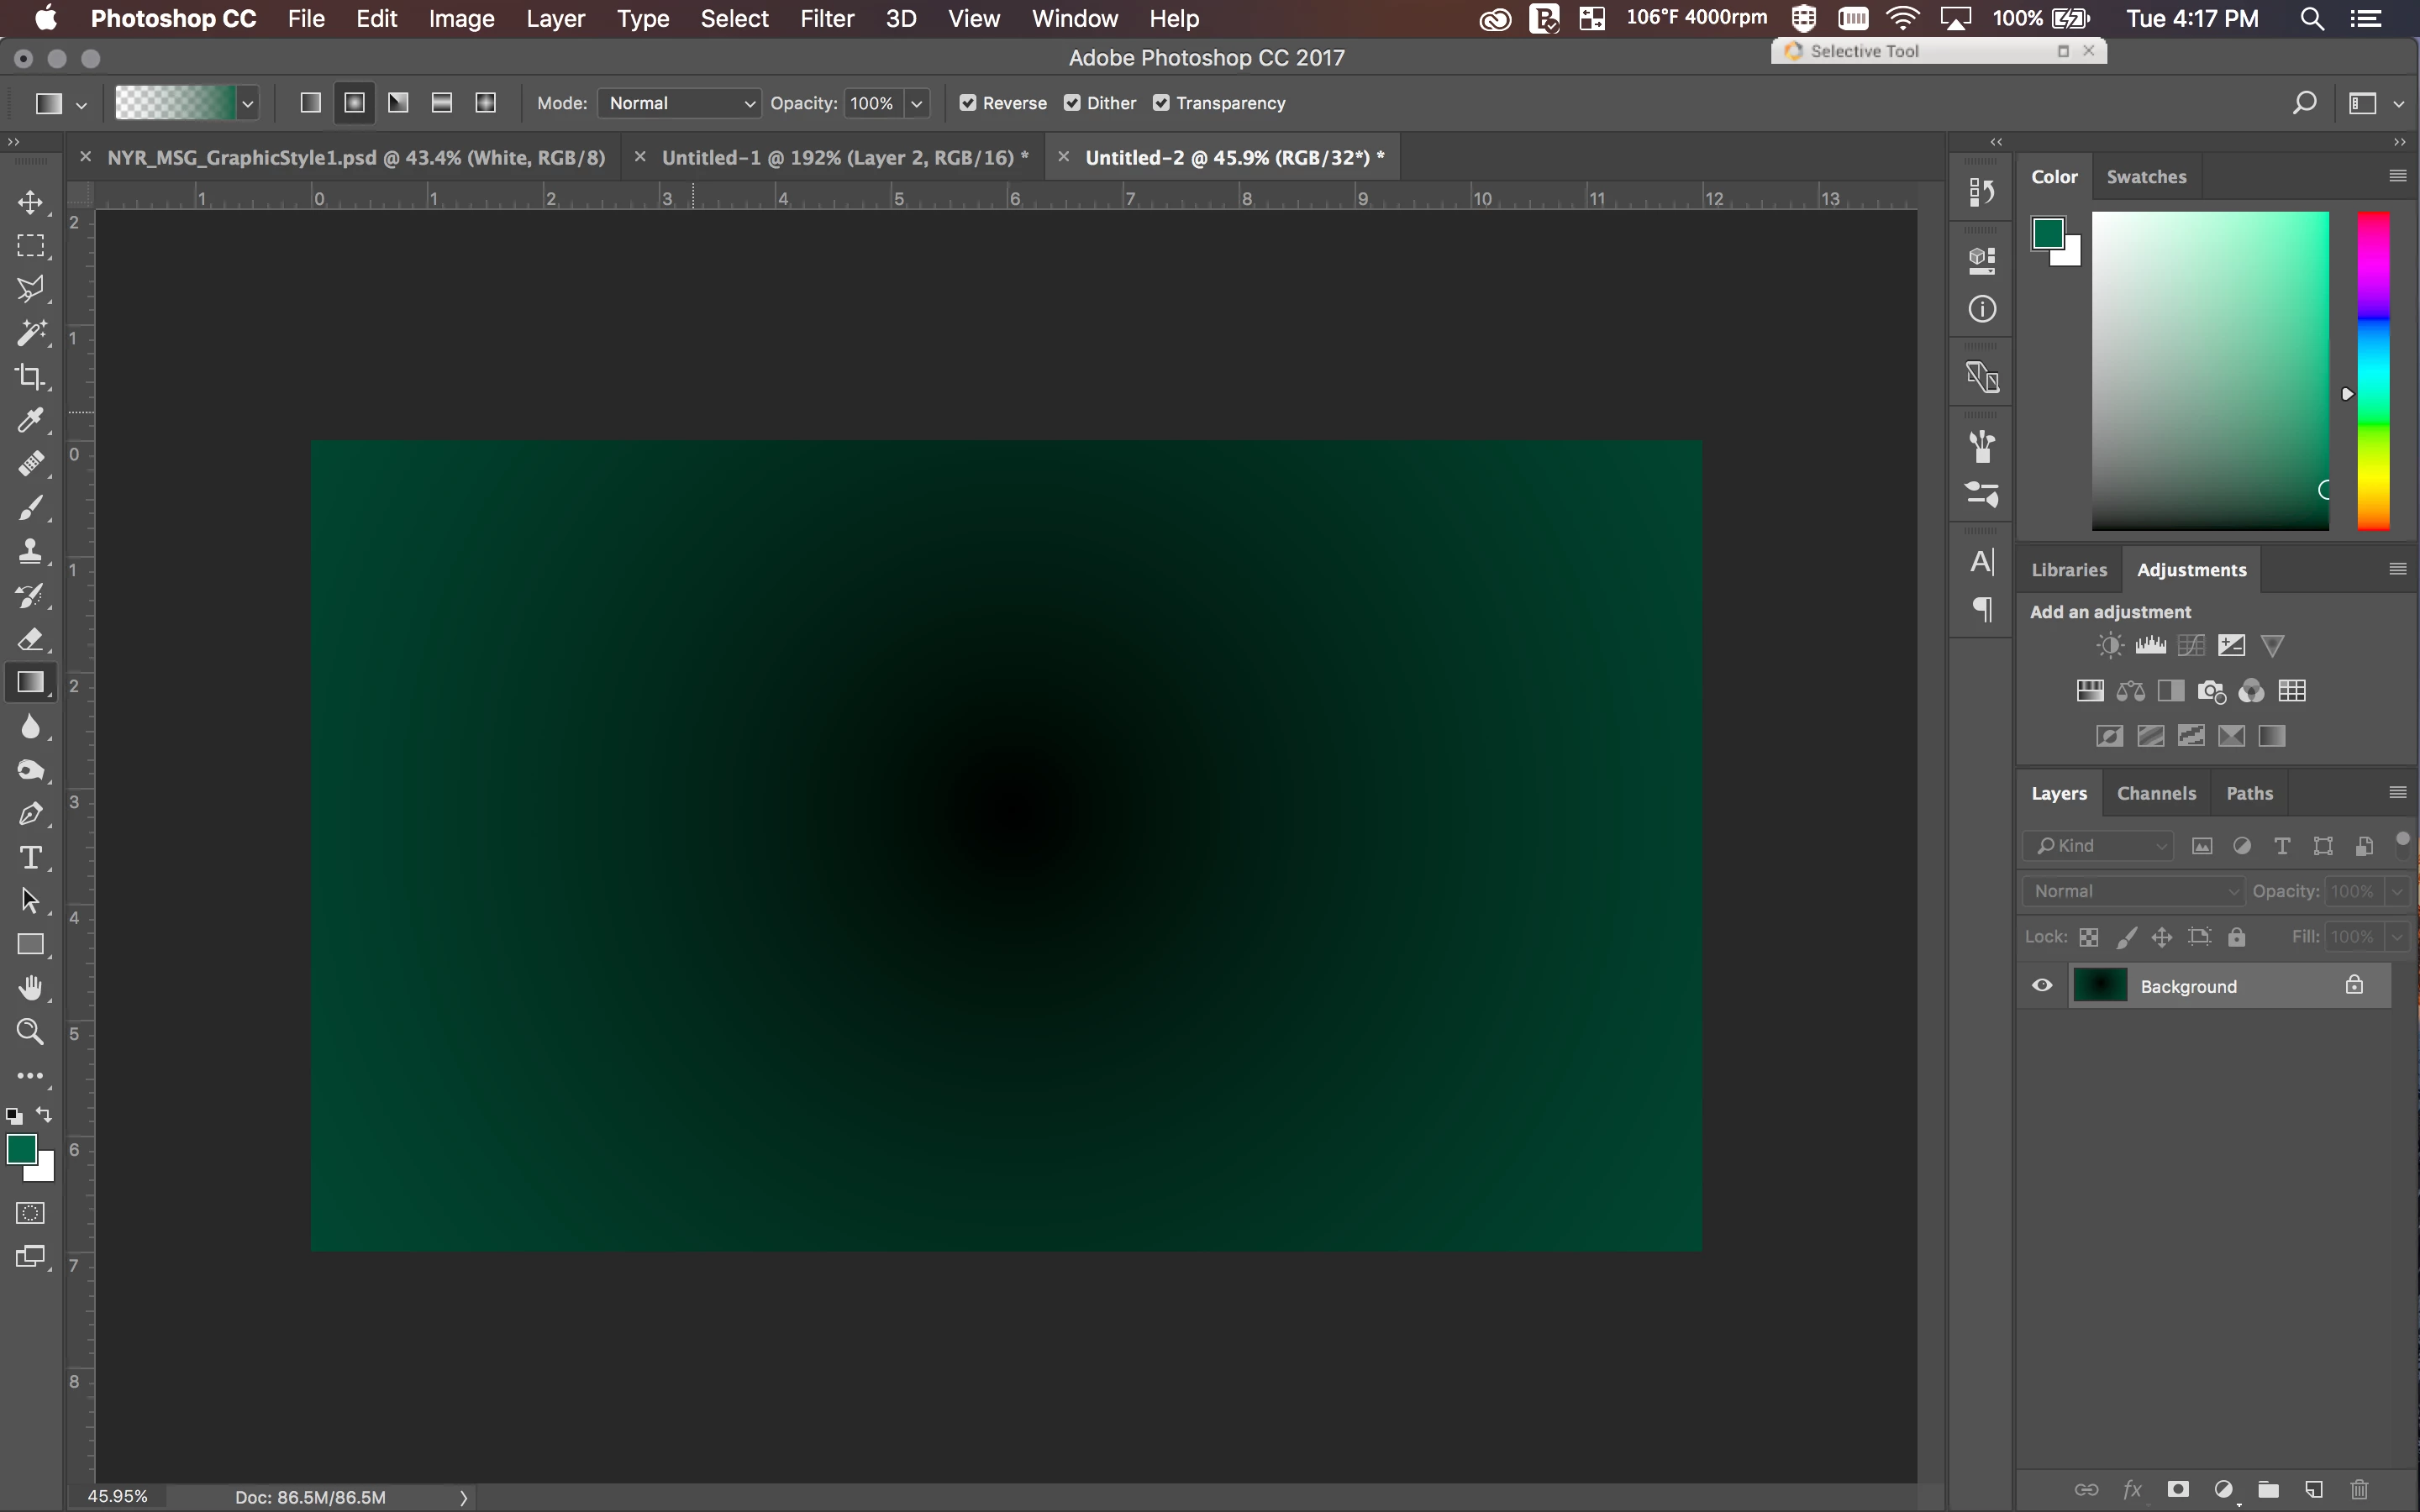Select the Eraser tool
2420x1512 pixels.
point(30,639)
